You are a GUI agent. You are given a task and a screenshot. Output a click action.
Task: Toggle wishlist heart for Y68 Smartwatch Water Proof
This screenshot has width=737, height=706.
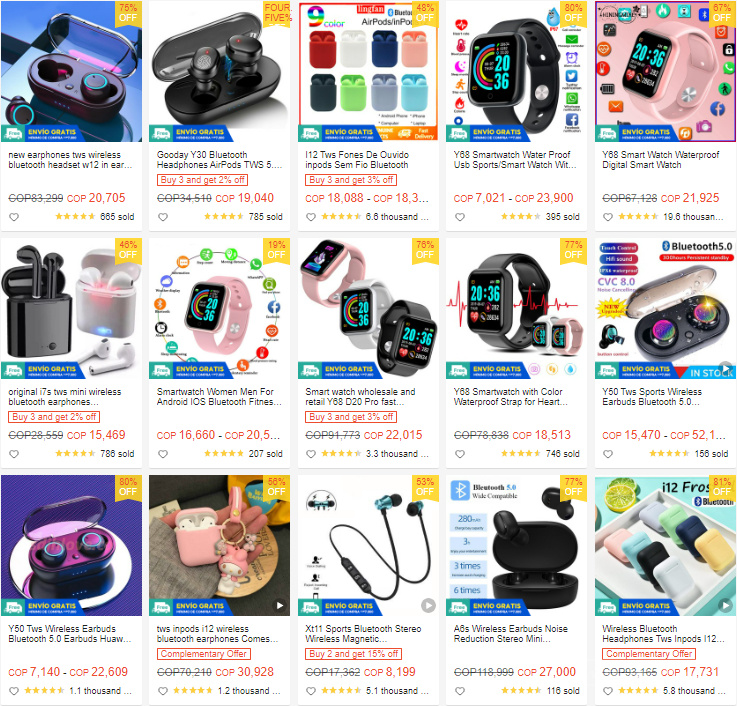pos(460,217)
